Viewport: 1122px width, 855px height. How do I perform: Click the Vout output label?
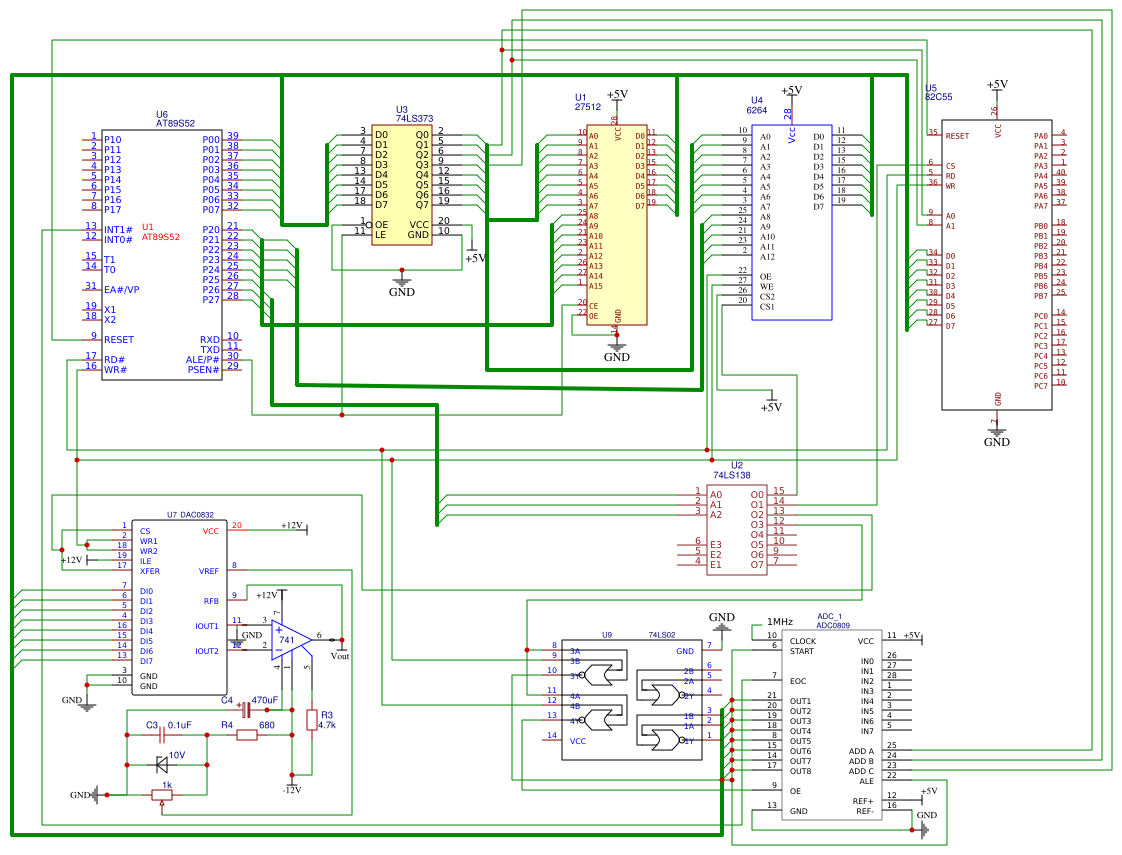340,656
